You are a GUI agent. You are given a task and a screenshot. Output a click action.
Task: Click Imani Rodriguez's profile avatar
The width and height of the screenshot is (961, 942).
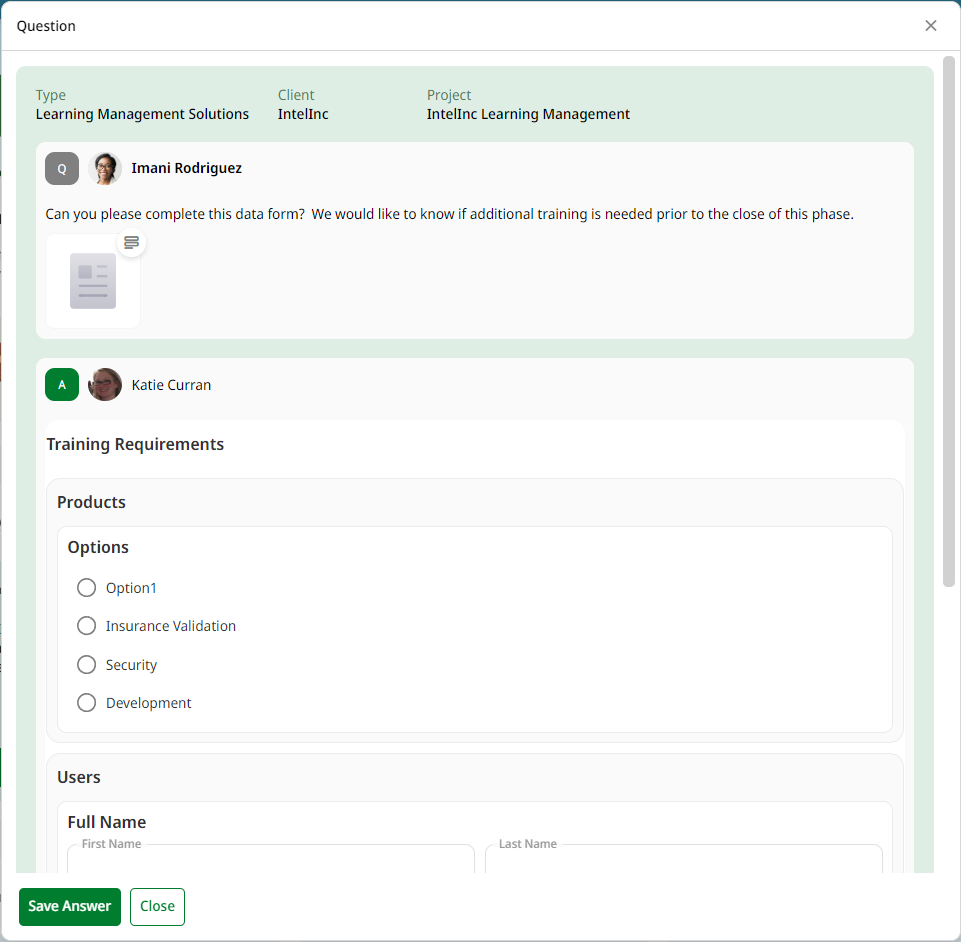click(x=105, y=168)
